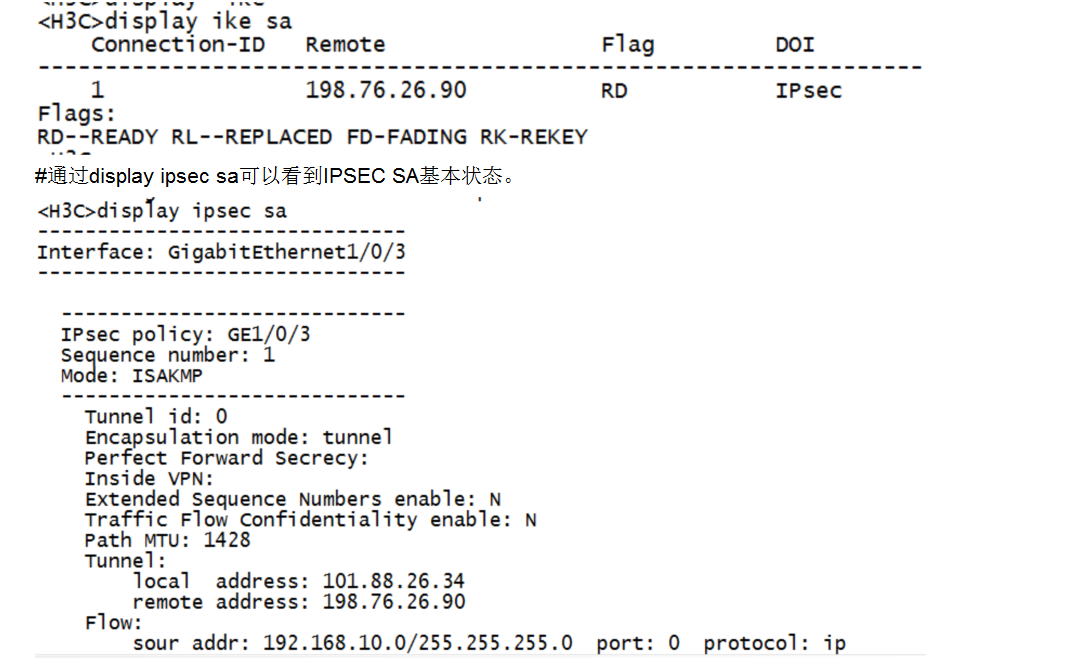The image size is (1068, 660).
Task: Click the Flag column header
Action: (627, 45)
